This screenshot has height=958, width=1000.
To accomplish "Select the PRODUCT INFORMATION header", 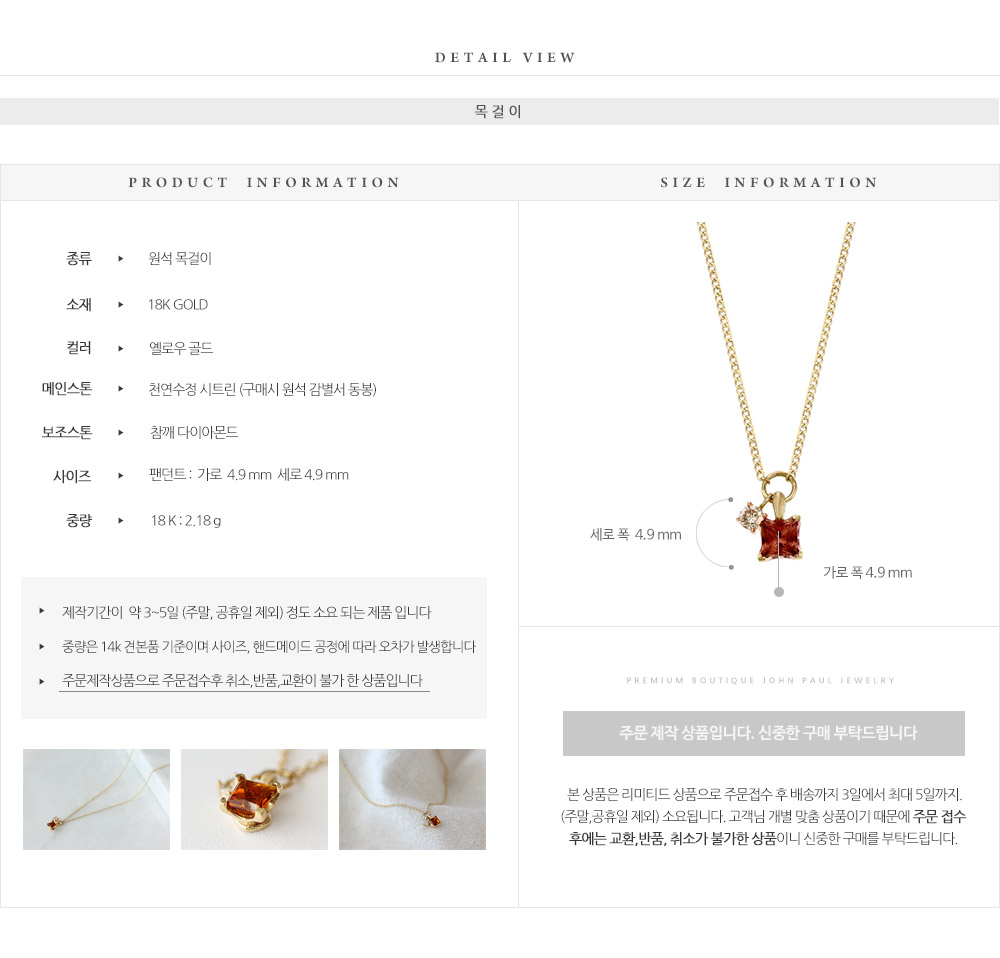I will 264,182.
